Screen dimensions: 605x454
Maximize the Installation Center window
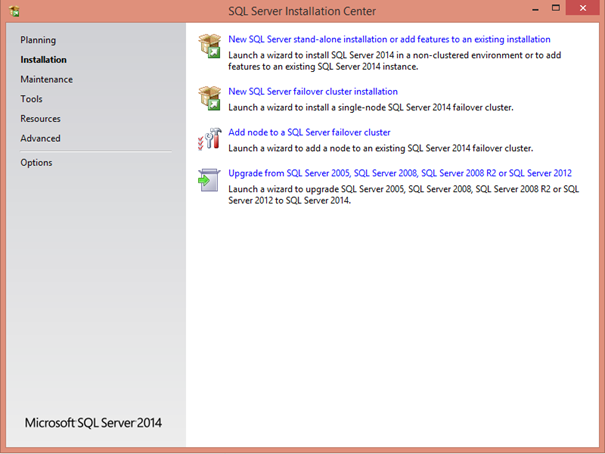[x=556, y=8]
